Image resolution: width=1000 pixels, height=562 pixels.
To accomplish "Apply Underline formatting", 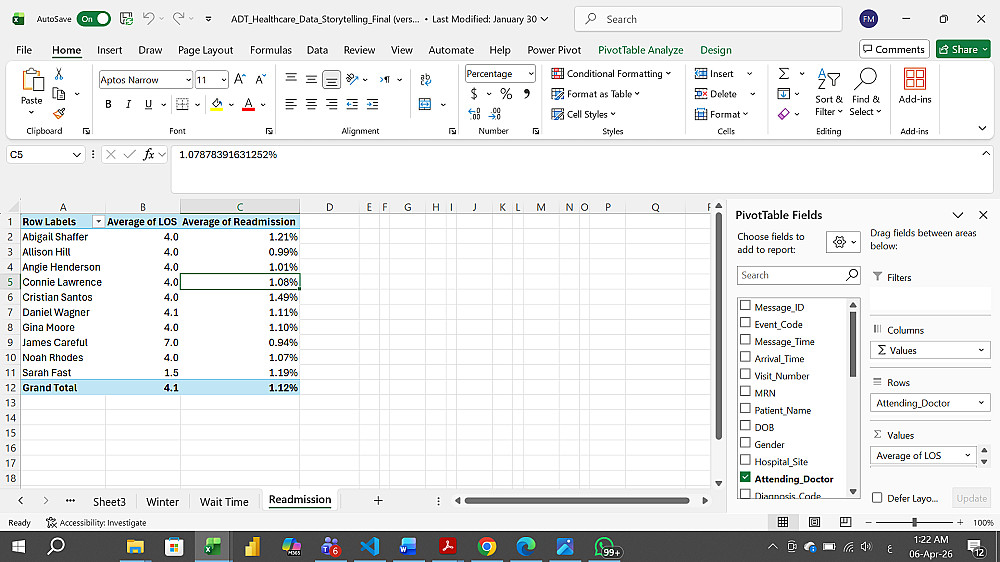I will click(148, 104).
